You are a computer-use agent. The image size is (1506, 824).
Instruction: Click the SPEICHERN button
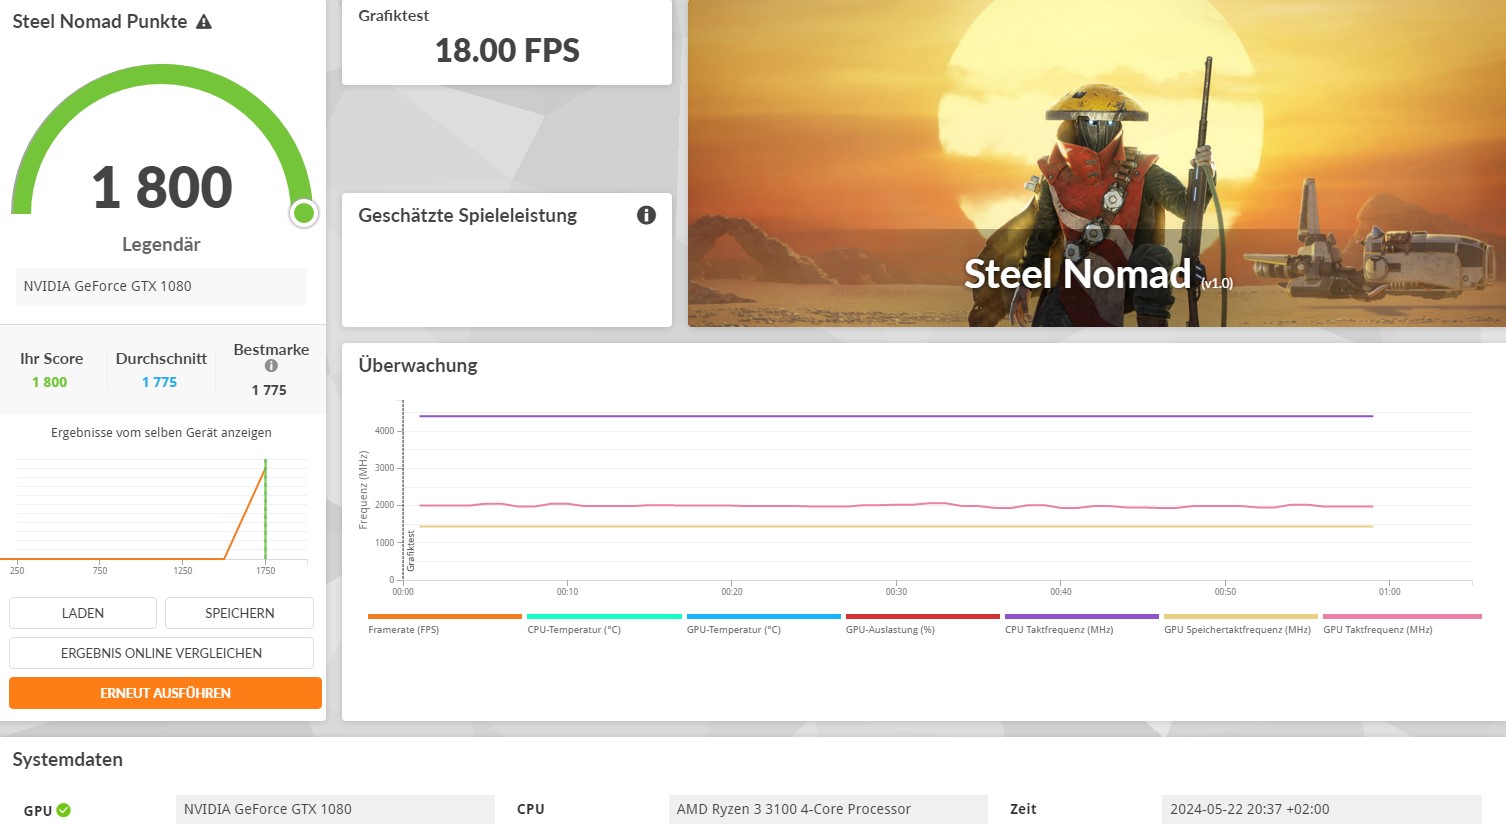(x=239, y=613)
